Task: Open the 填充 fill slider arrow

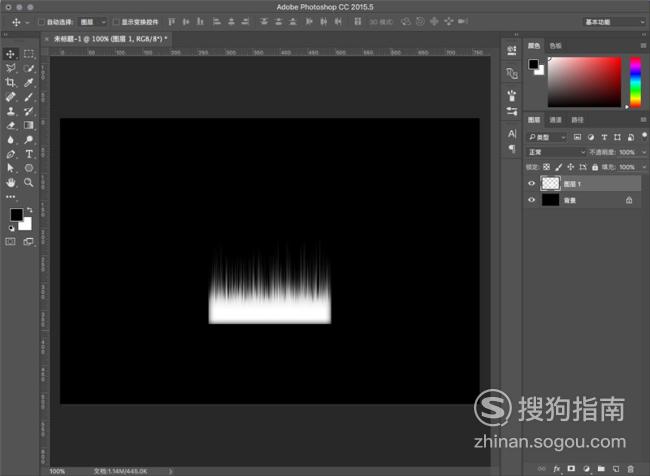Action: (x=644, y=167)
